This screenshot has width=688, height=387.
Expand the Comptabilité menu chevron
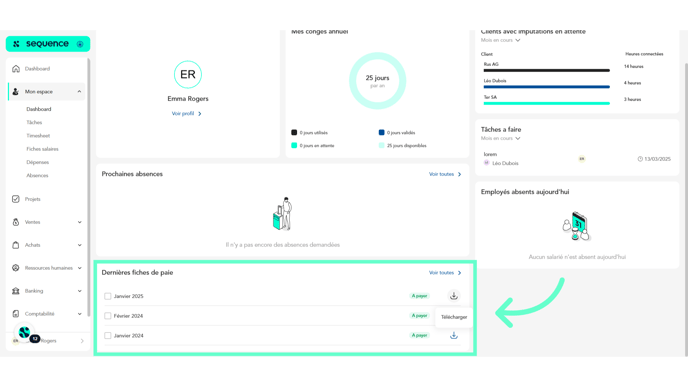[79, 314]
